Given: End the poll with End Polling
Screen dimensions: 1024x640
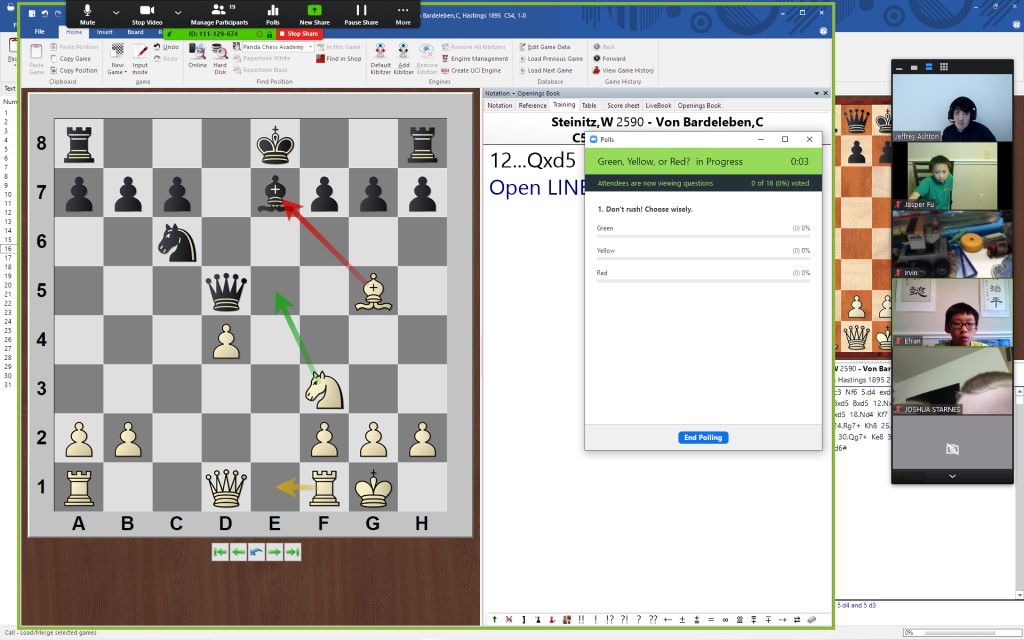Looking at the screenshot, I should click(x=702, y=437).
